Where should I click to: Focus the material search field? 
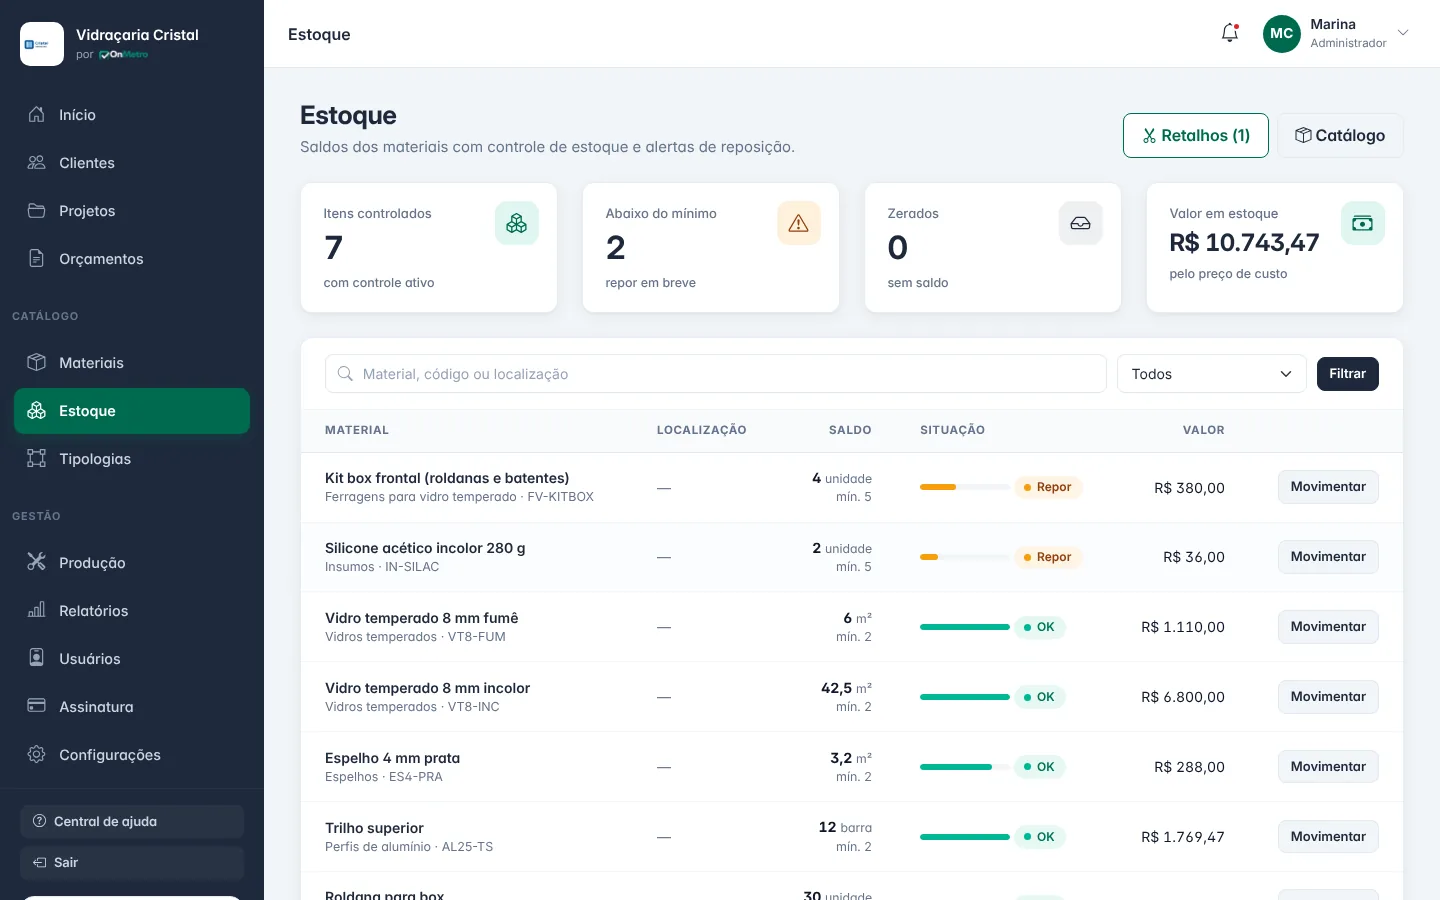point(715,374)
